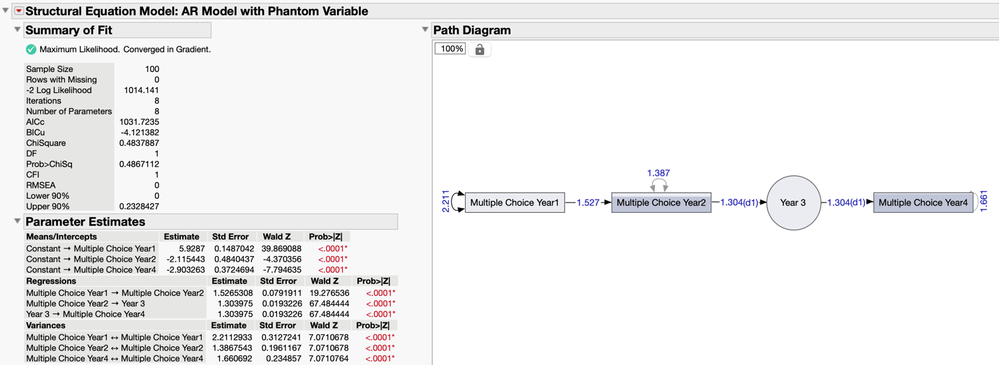Select the Multiple Choice Year1 node

tap(515, 203)
